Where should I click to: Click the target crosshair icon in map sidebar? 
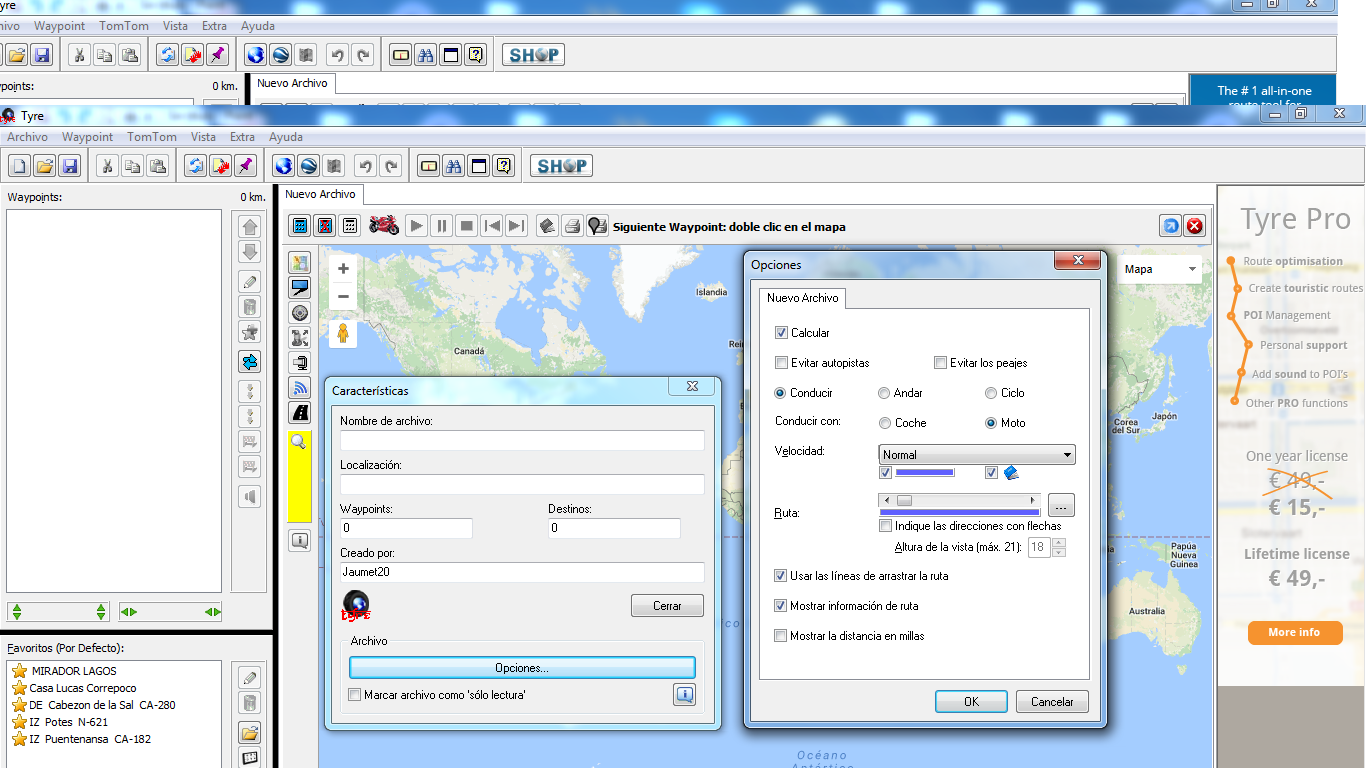300,313
